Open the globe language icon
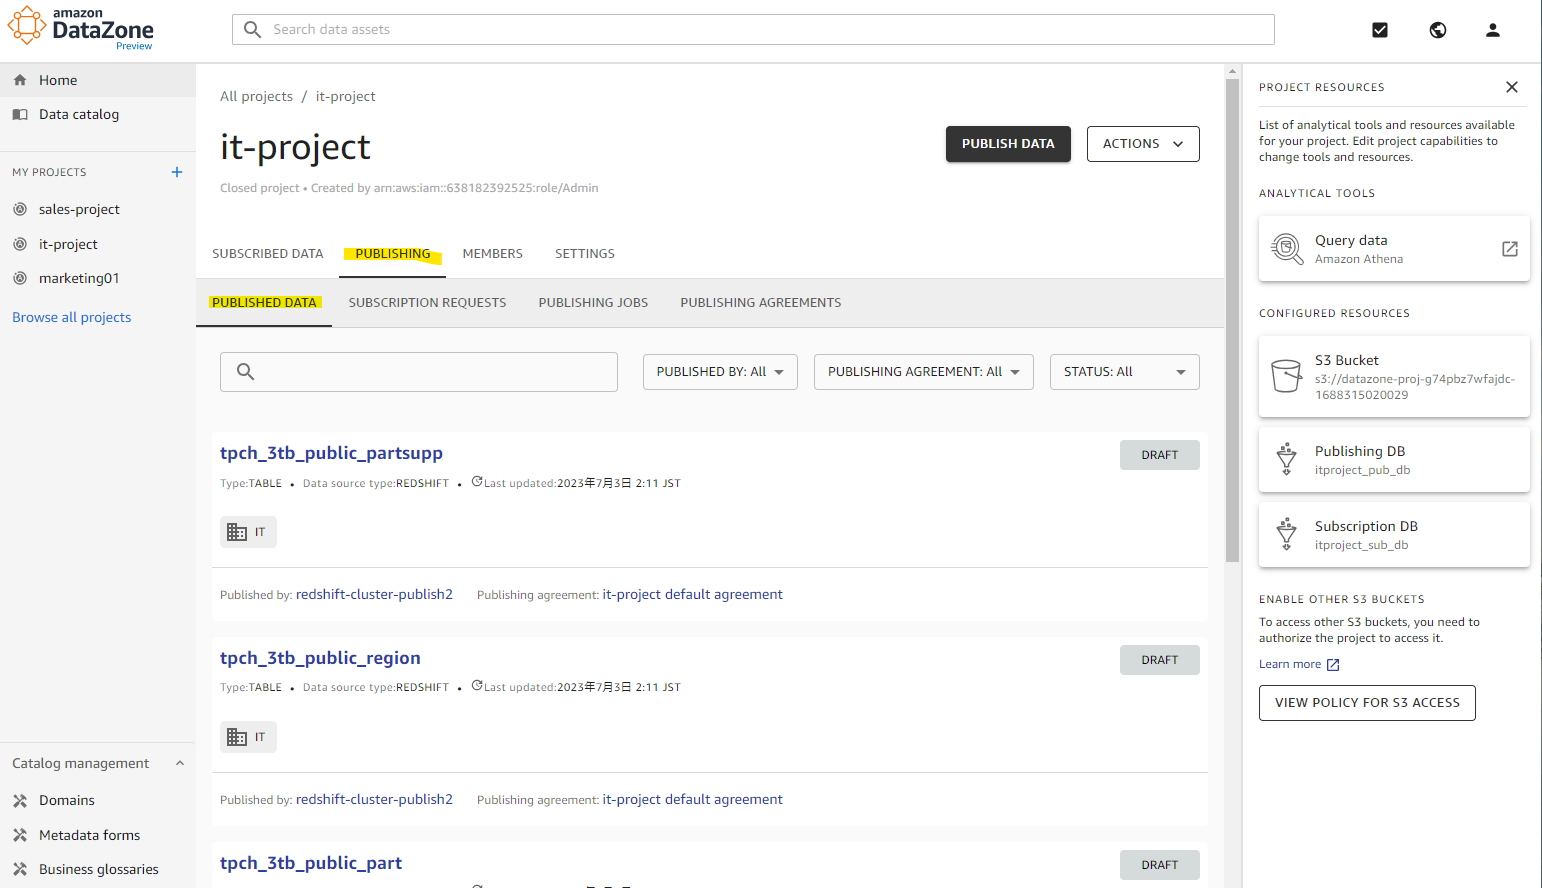The image size is (1542, 888). (x=1438, y=30)
